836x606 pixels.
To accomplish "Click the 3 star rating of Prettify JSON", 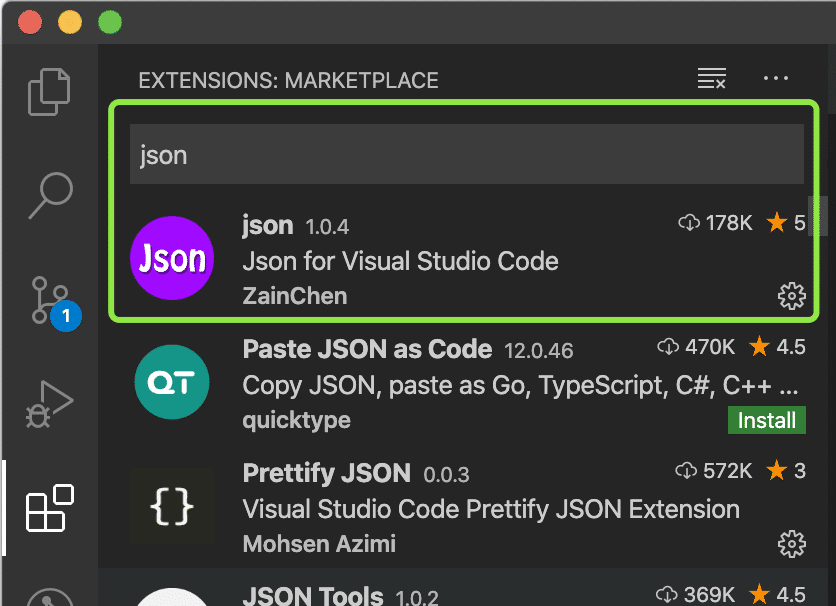I will tap(786, 471).
